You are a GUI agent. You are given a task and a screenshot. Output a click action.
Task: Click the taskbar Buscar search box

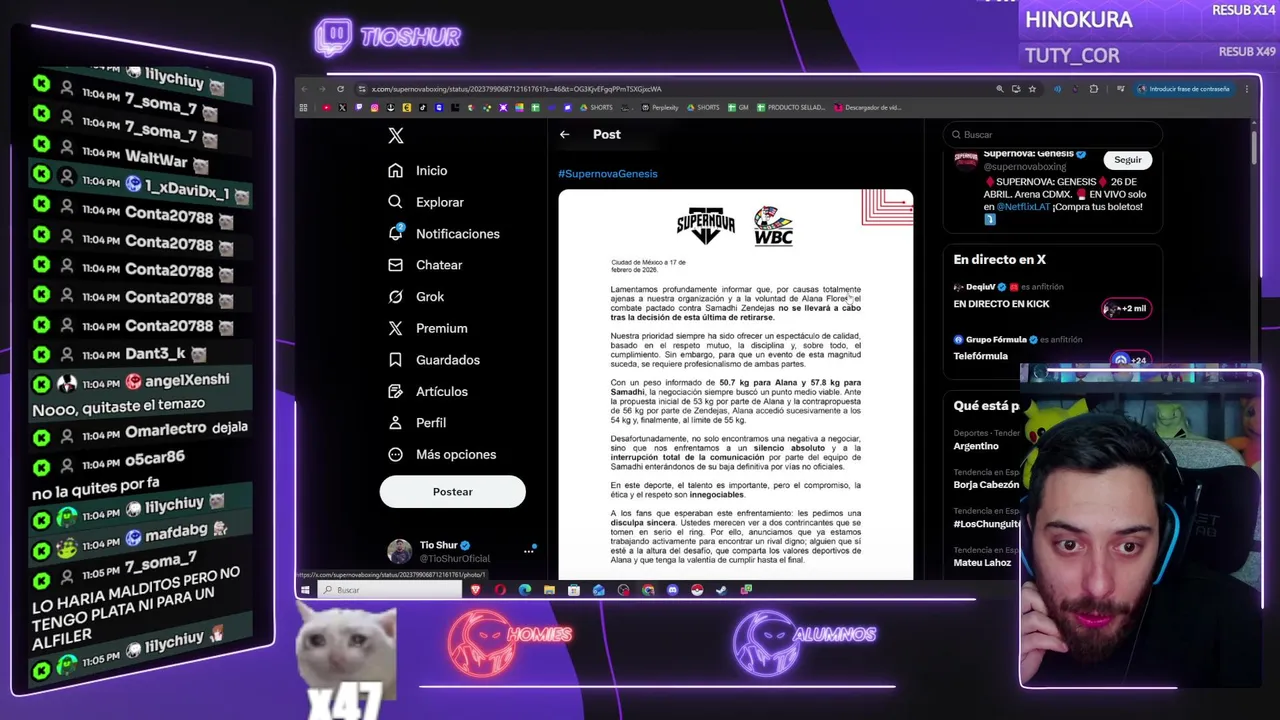coord(389,590)
